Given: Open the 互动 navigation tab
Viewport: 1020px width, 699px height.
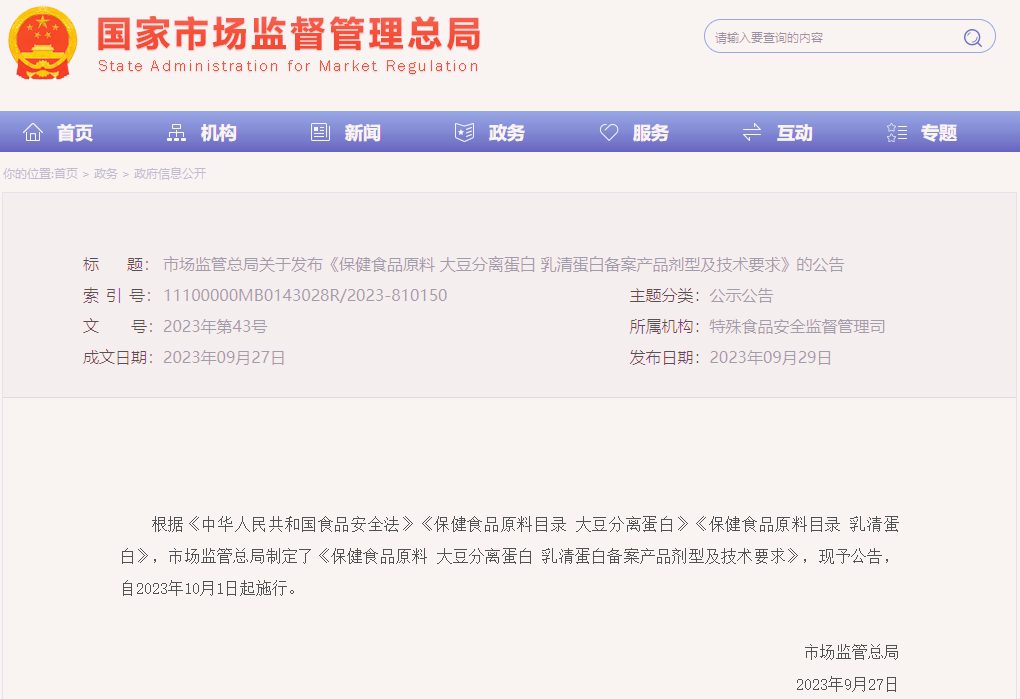Looking at the screenshot, I should pyautogui.click(x=794, y=133).
